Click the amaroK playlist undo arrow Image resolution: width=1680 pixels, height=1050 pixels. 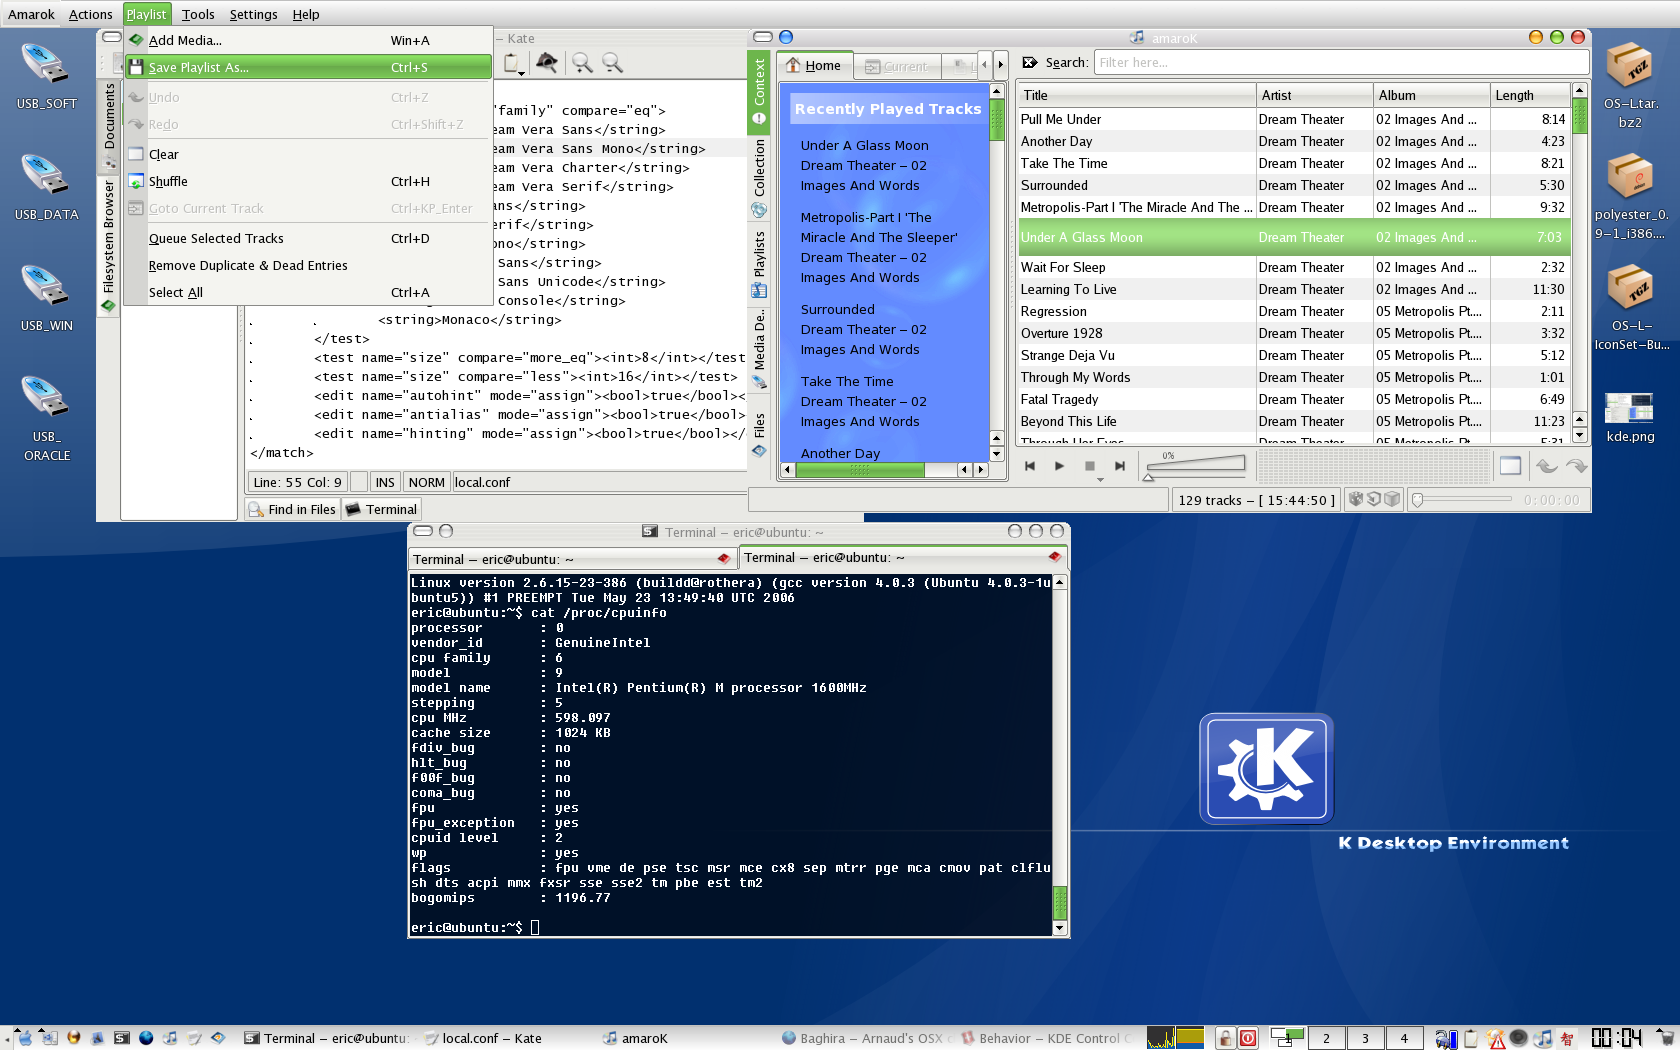click(1547, 466)
